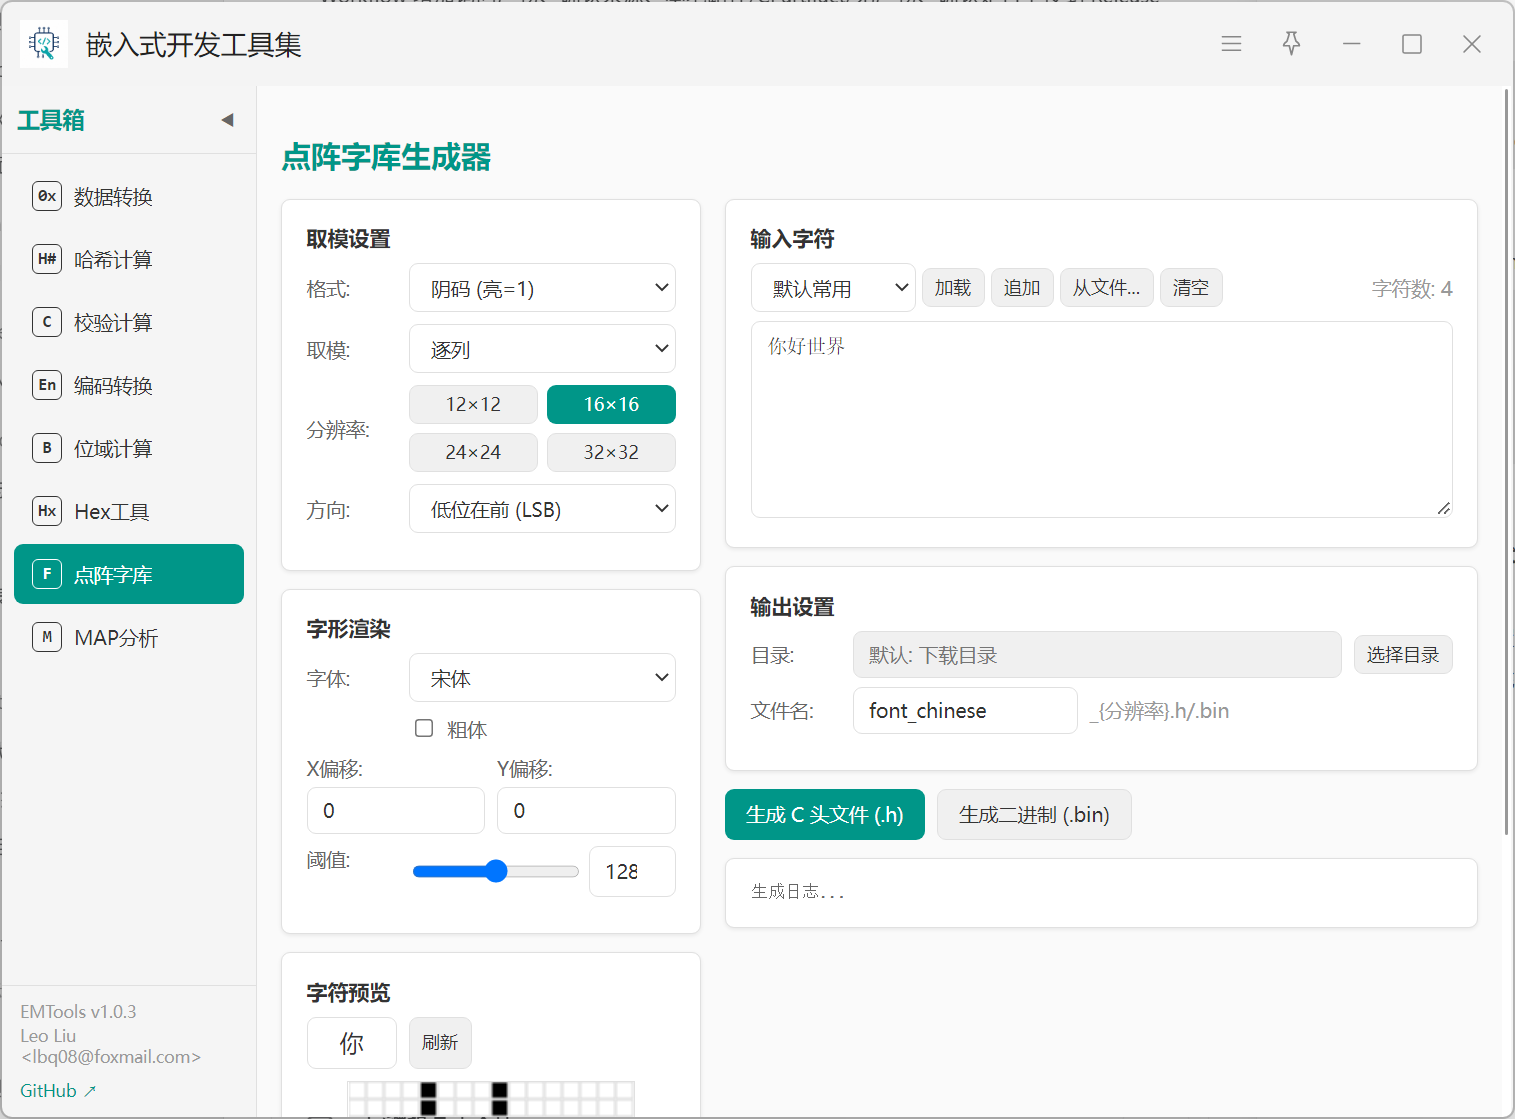Click the Y偏移 input field

click(586, 810)
